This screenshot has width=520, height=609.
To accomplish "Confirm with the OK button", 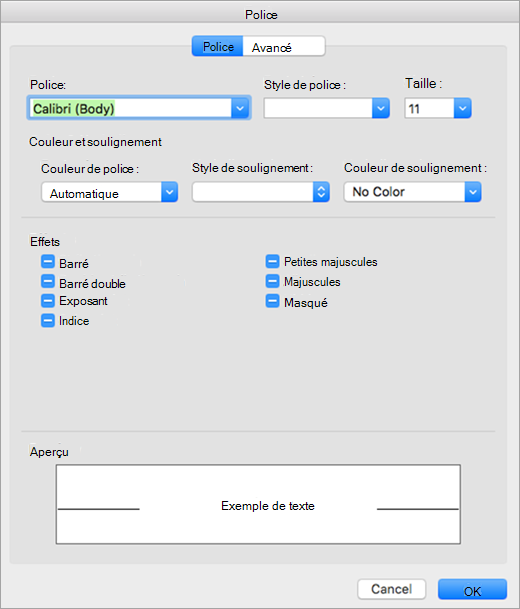I will point(472,589).
